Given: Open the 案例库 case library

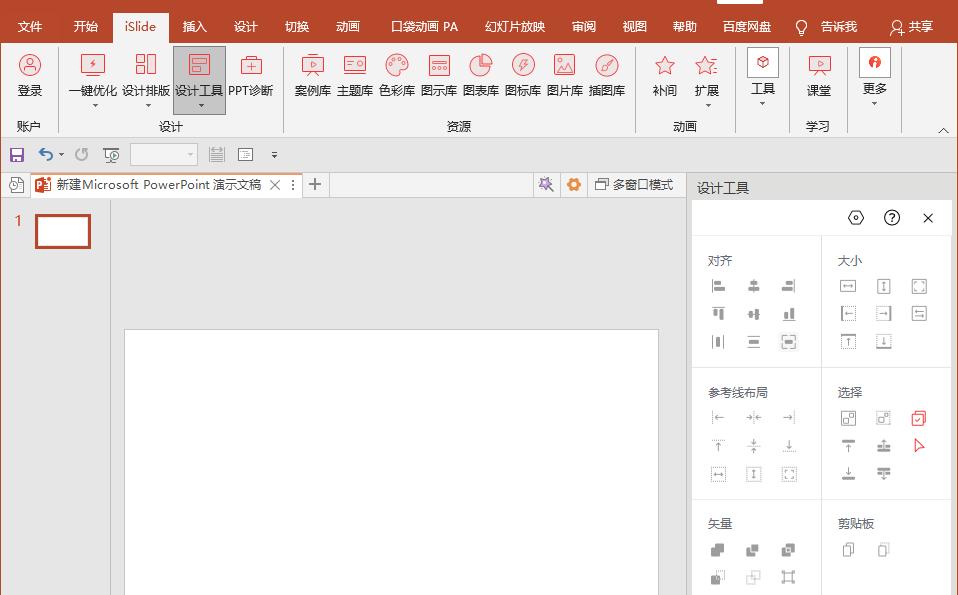Looking at the screenshot, I should pos(312,78).
